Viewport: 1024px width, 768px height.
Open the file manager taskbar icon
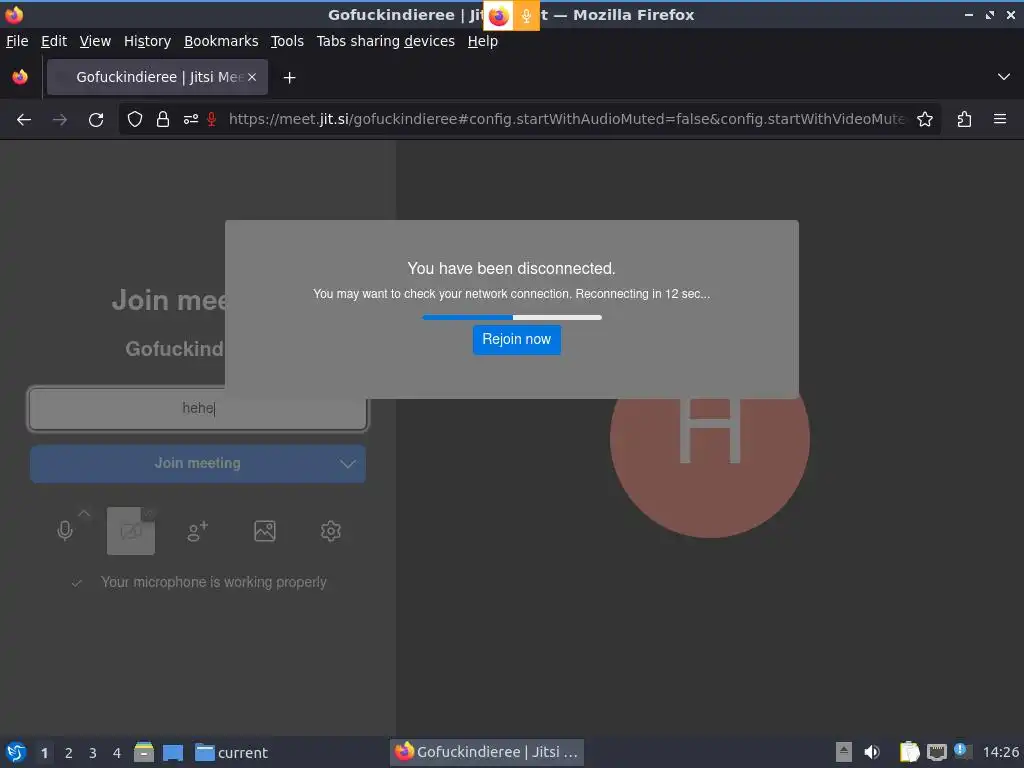(144, 752)
